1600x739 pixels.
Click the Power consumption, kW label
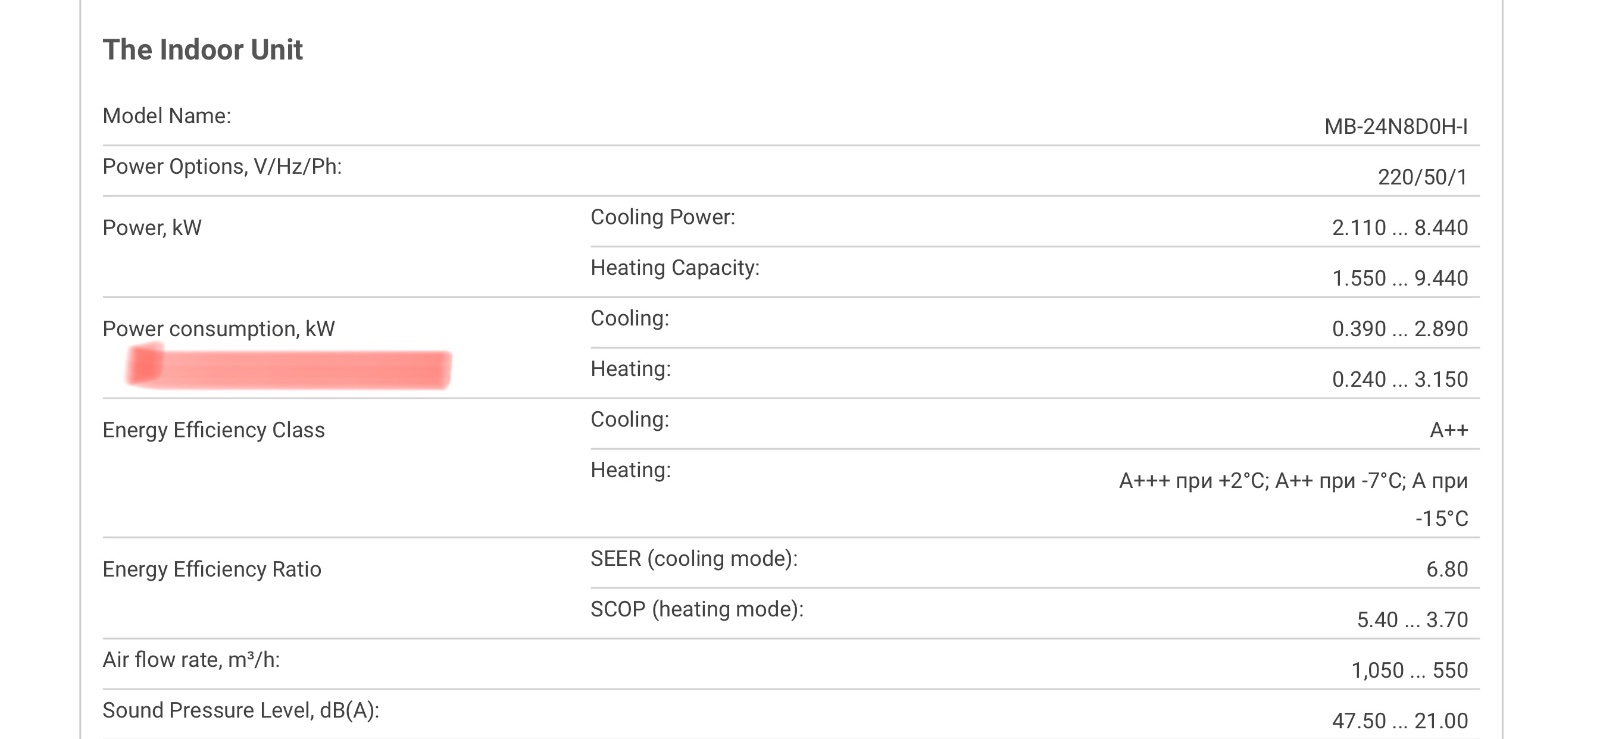pos(219,329)
